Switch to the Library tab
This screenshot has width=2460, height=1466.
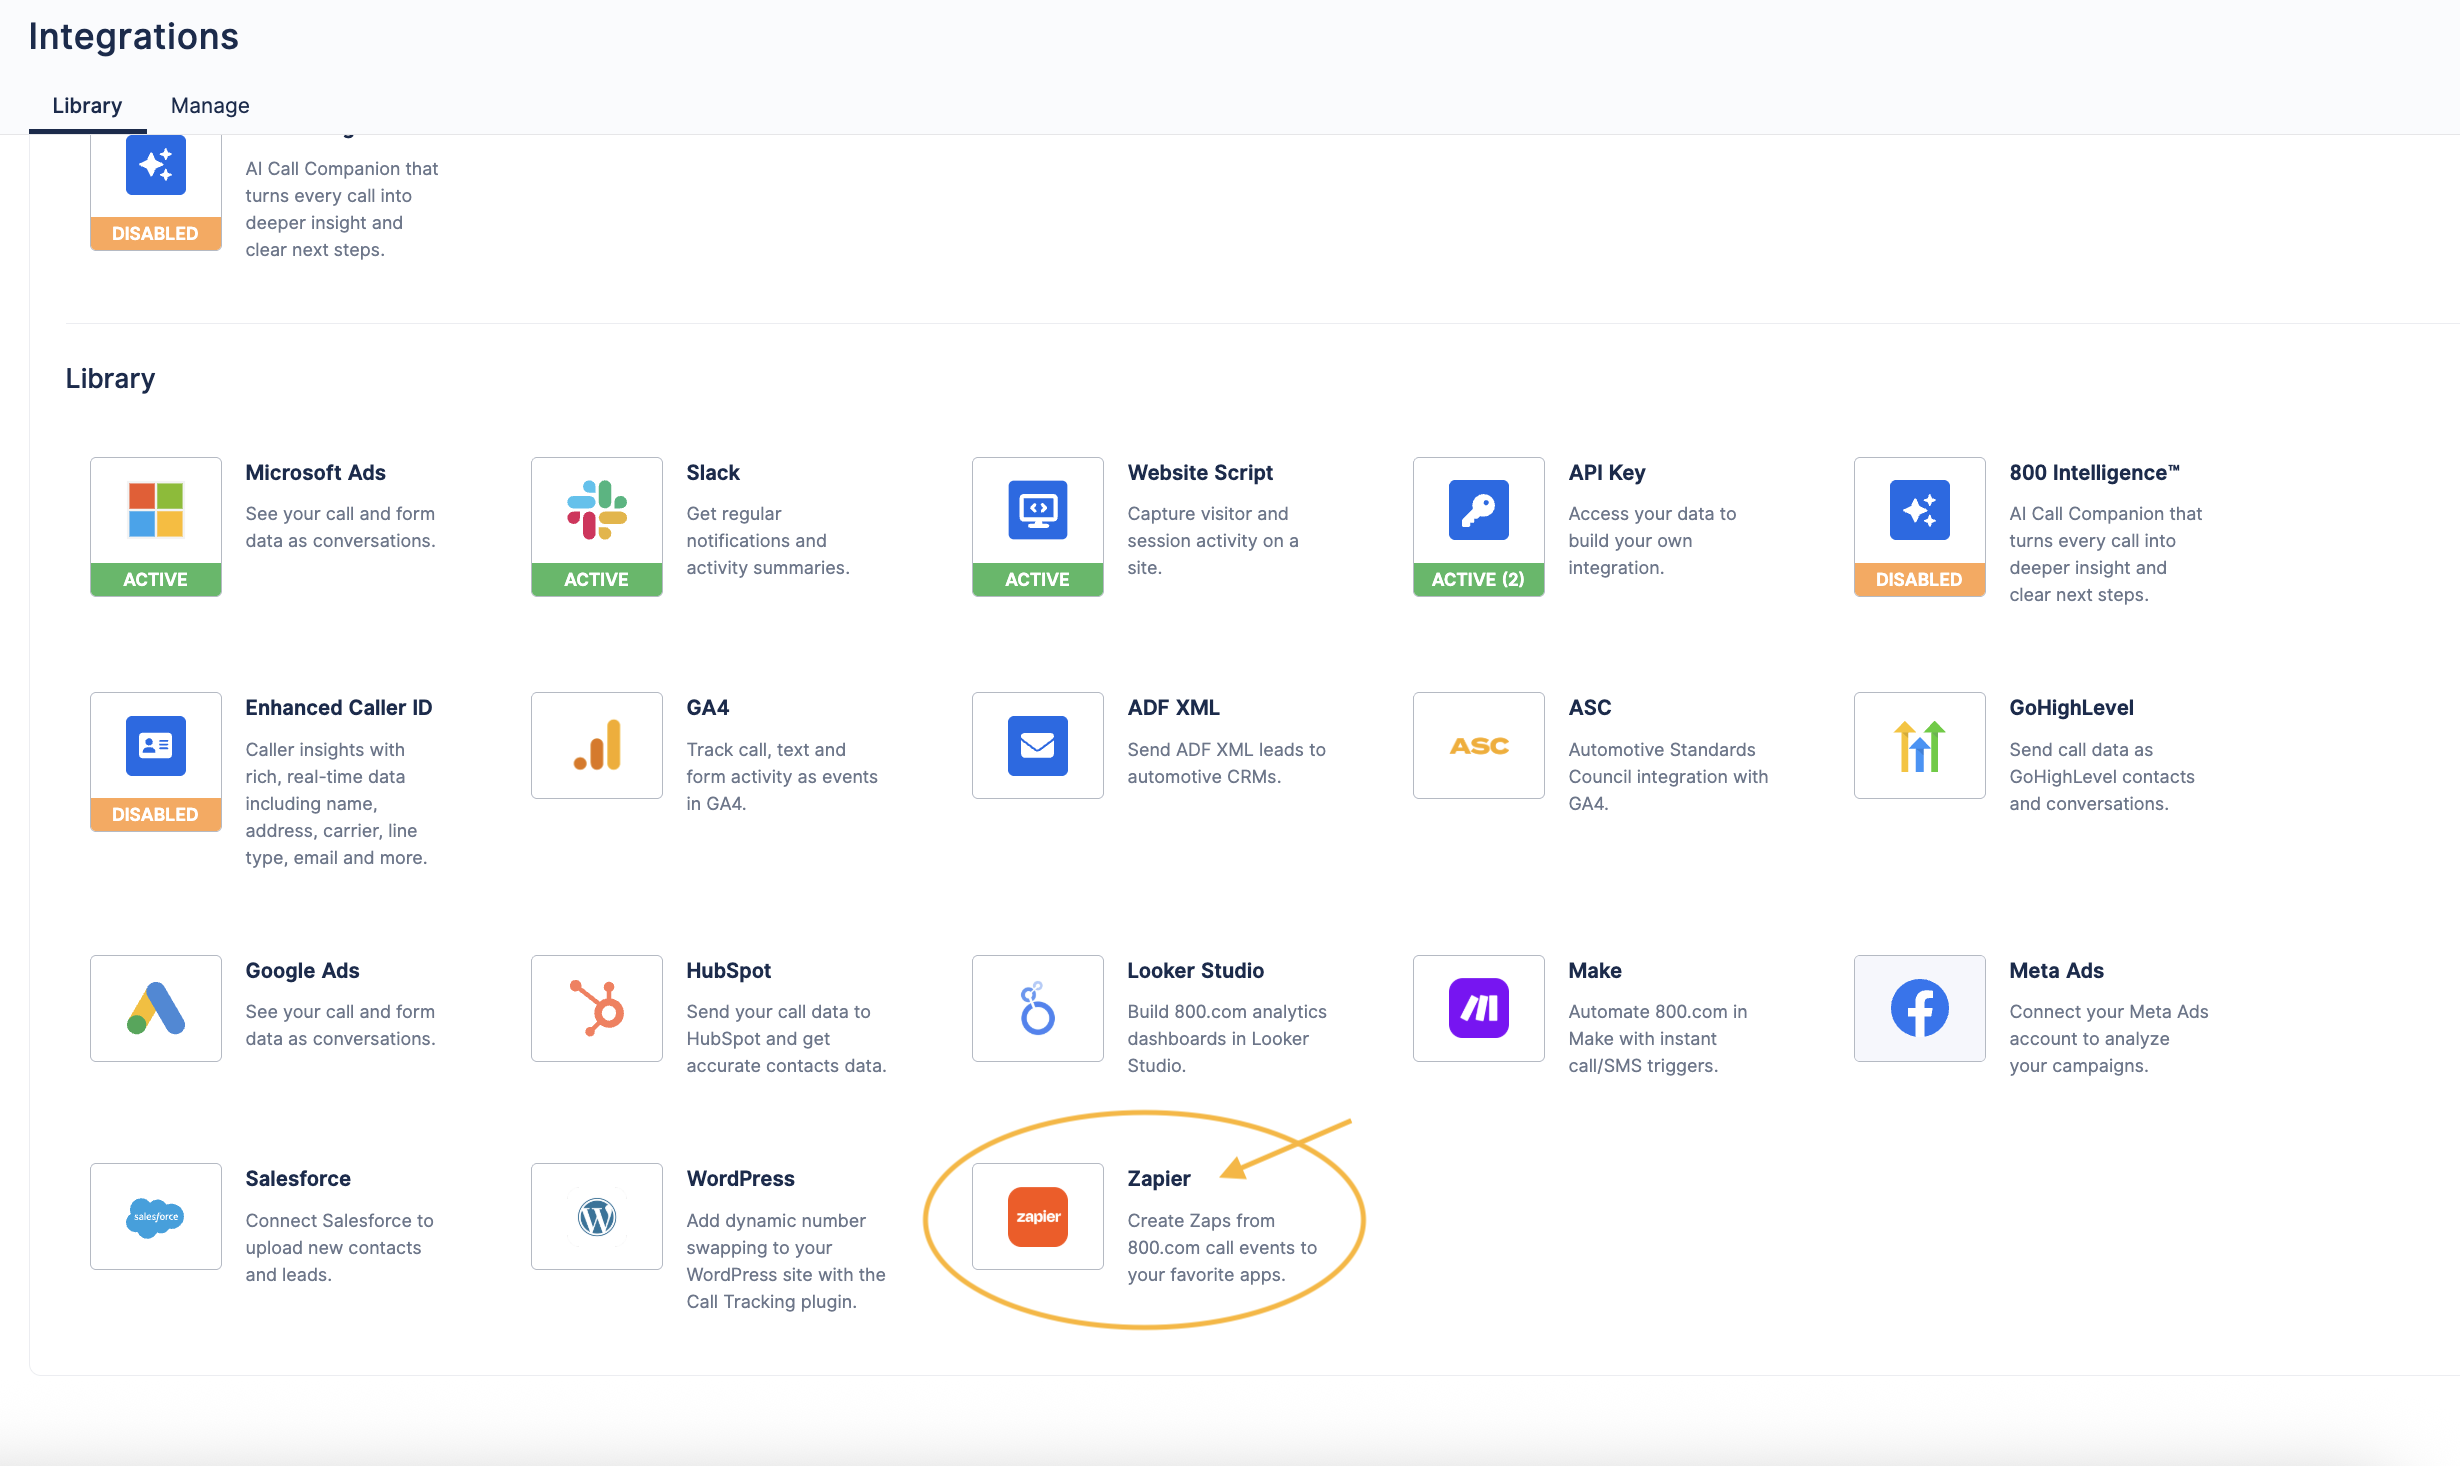click(87, 106)
